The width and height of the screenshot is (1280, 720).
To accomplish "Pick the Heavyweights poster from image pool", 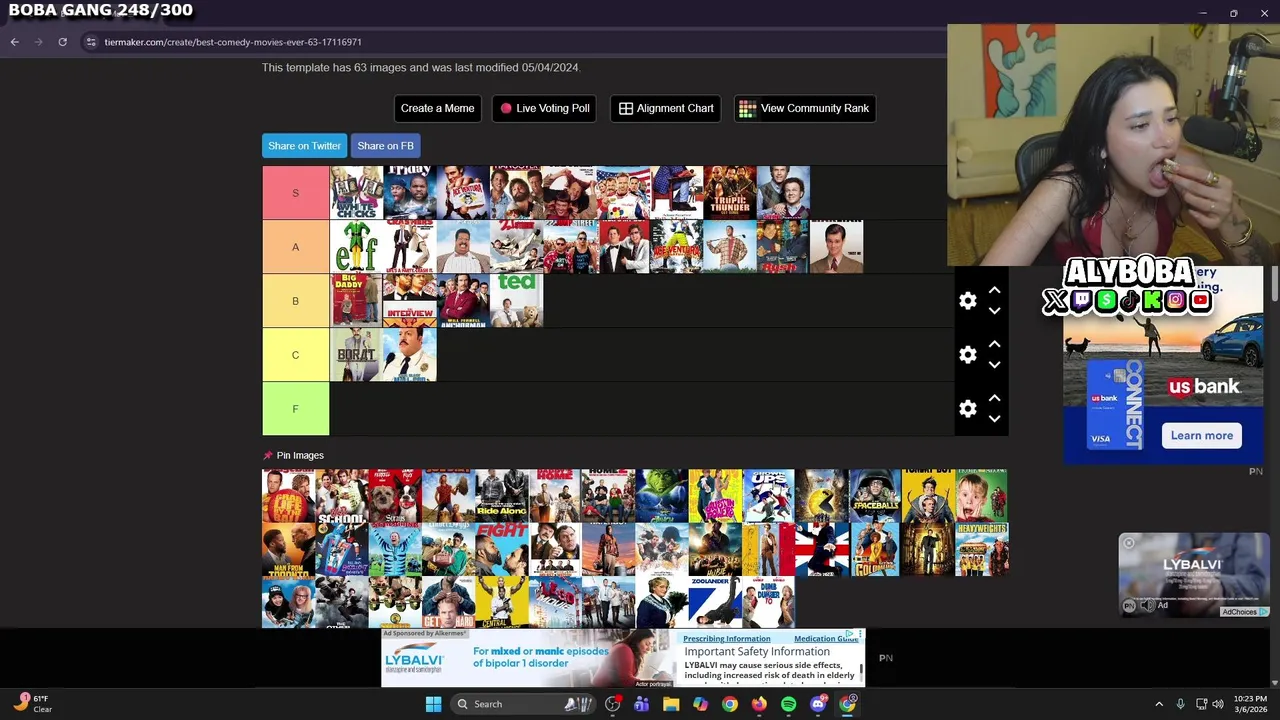I will (x=982, y=550).
